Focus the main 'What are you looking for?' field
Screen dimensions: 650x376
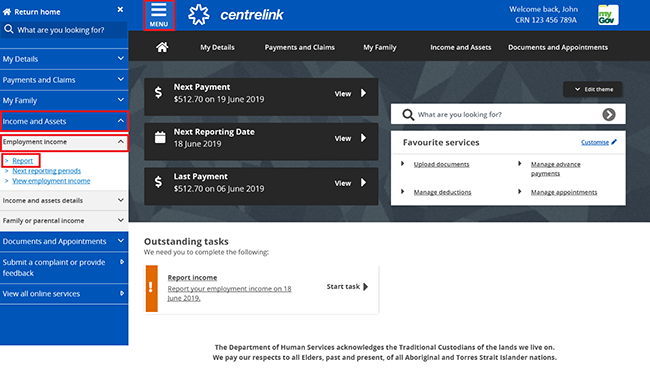pos(508,114)
